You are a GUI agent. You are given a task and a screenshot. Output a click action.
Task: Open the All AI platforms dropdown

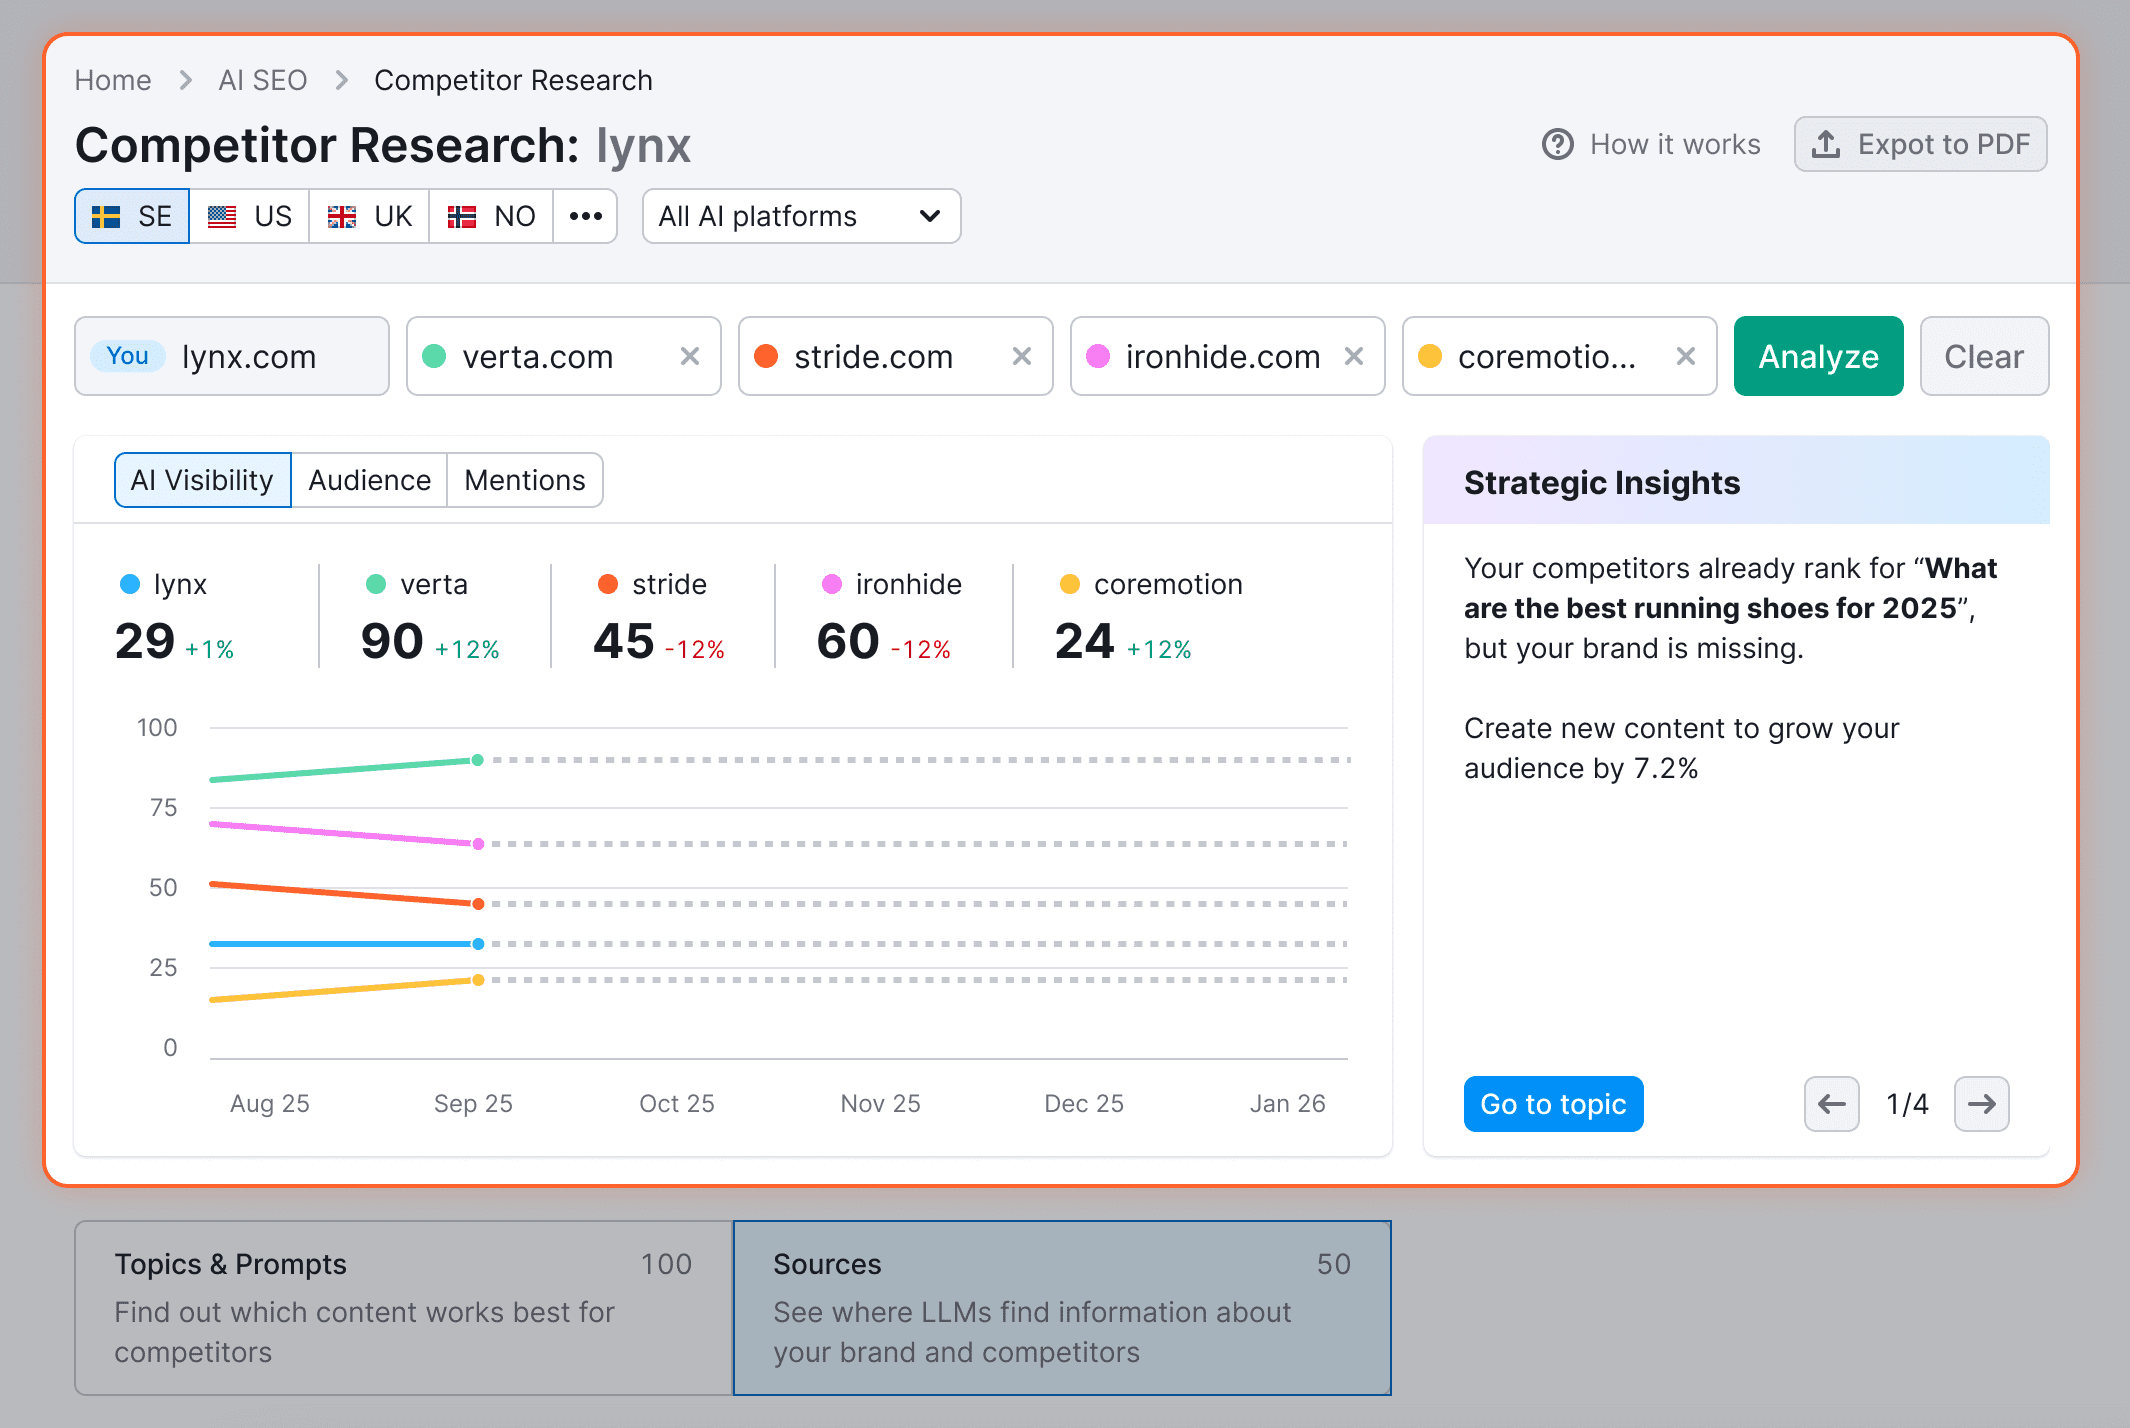800,216
